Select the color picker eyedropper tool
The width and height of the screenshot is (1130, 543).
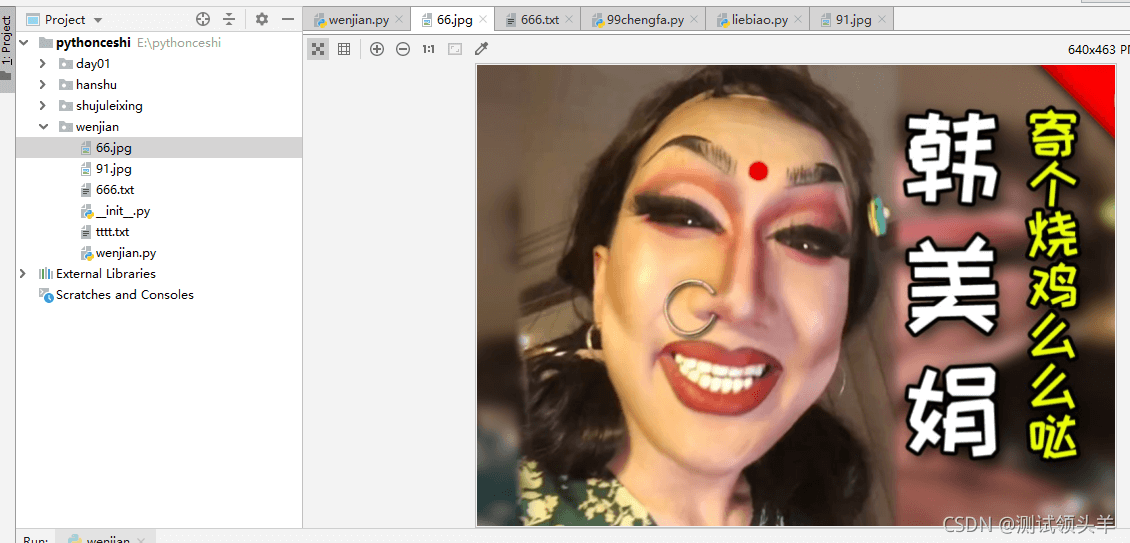481,49
